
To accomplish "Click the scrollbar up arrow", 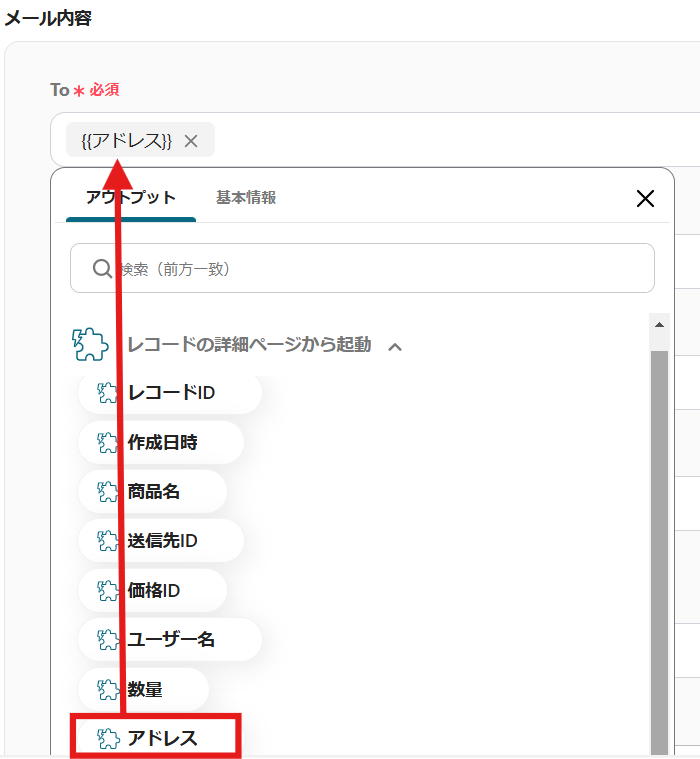I will [x=659, y=325].
